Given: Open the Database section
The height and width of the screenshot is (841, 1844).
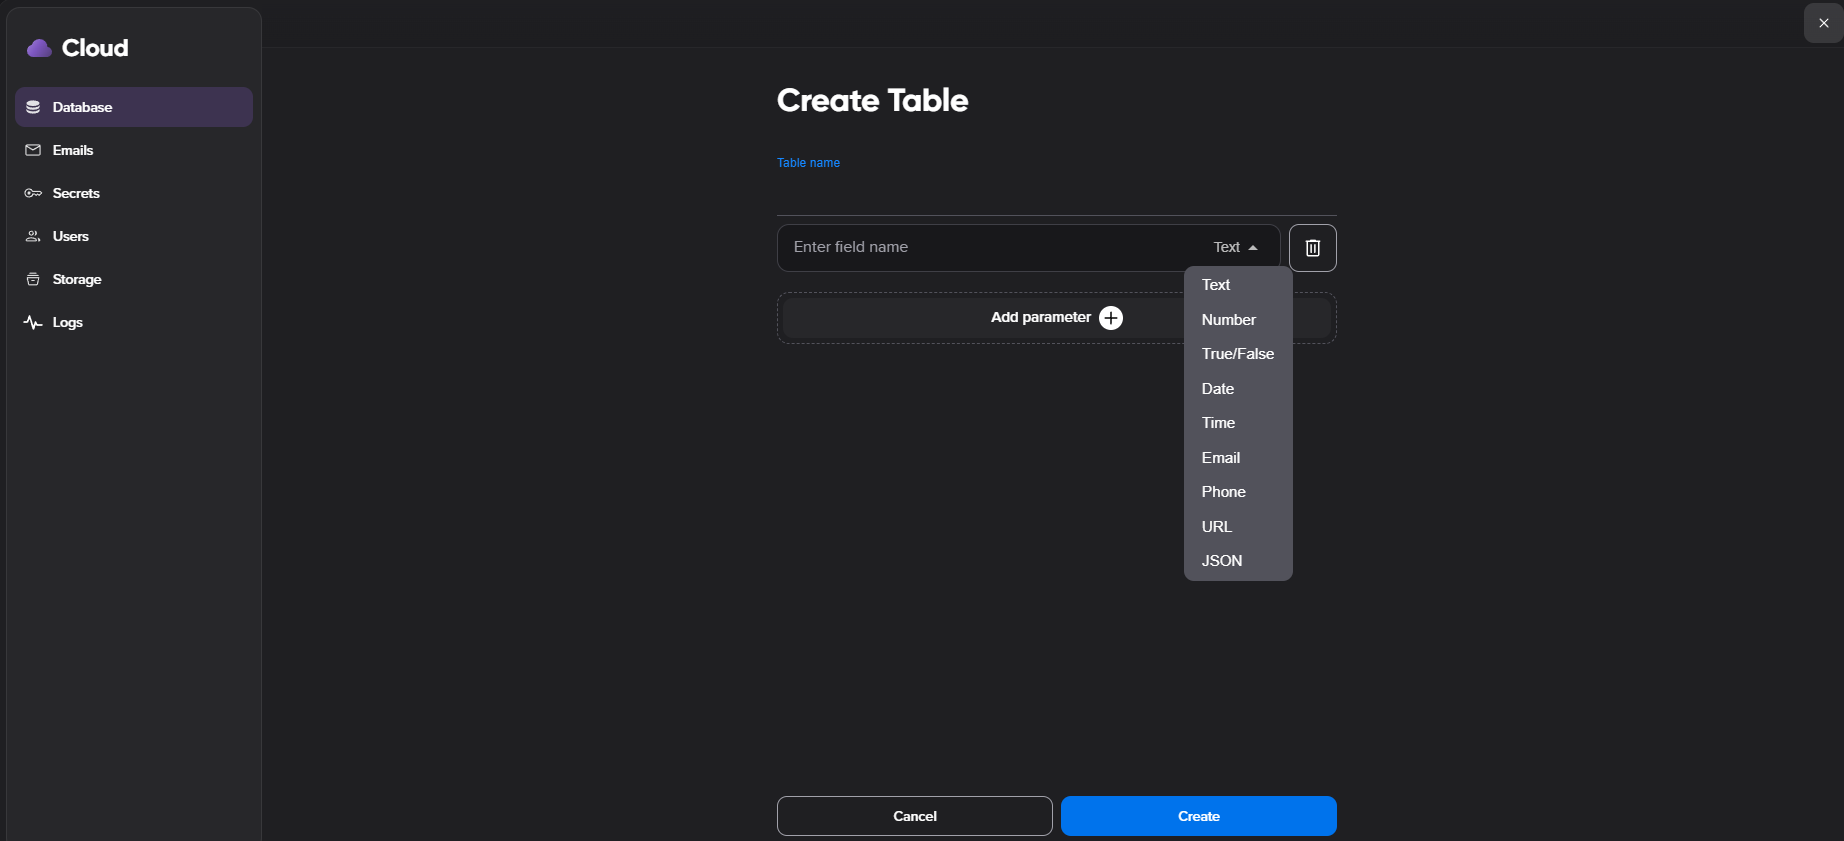Looking at the screenshot, I should 134,107.
